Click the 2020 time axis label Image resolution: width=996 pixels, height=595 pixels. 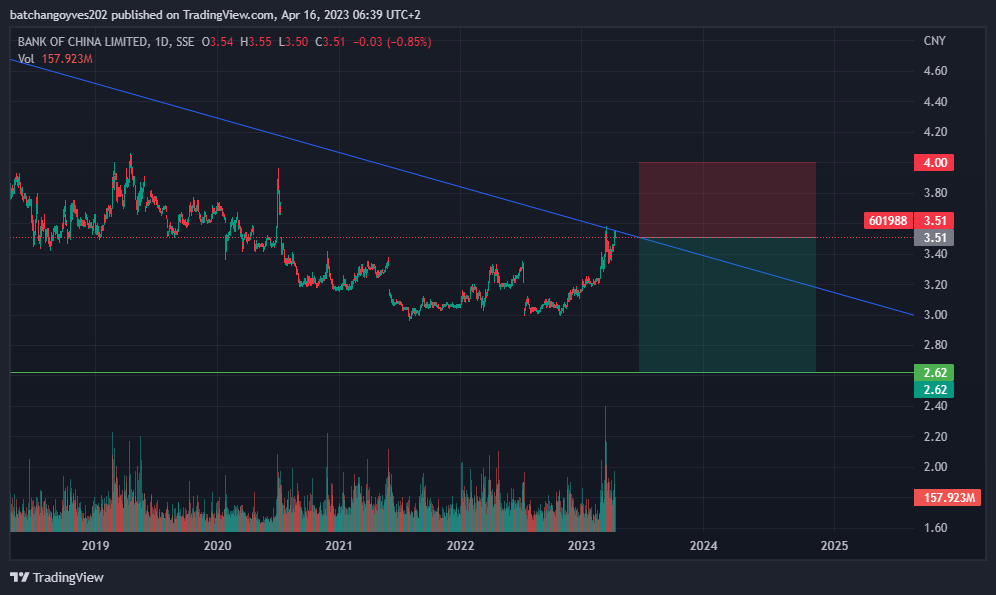coord(217,545)
